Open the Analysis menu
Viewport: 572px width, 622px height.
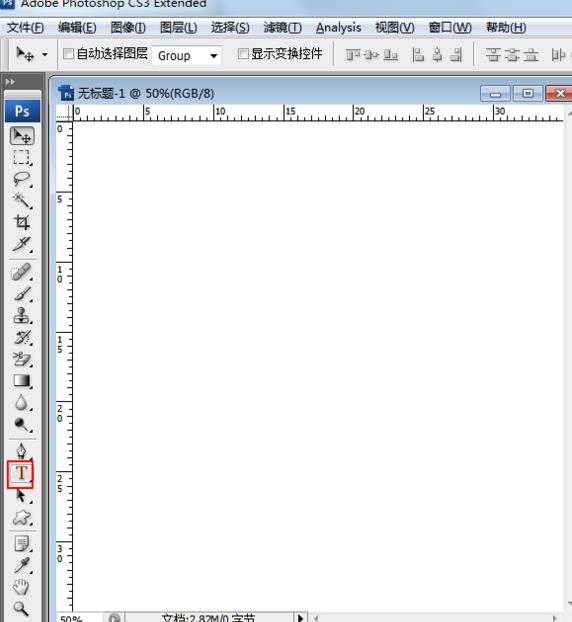(x=338, y=27)
